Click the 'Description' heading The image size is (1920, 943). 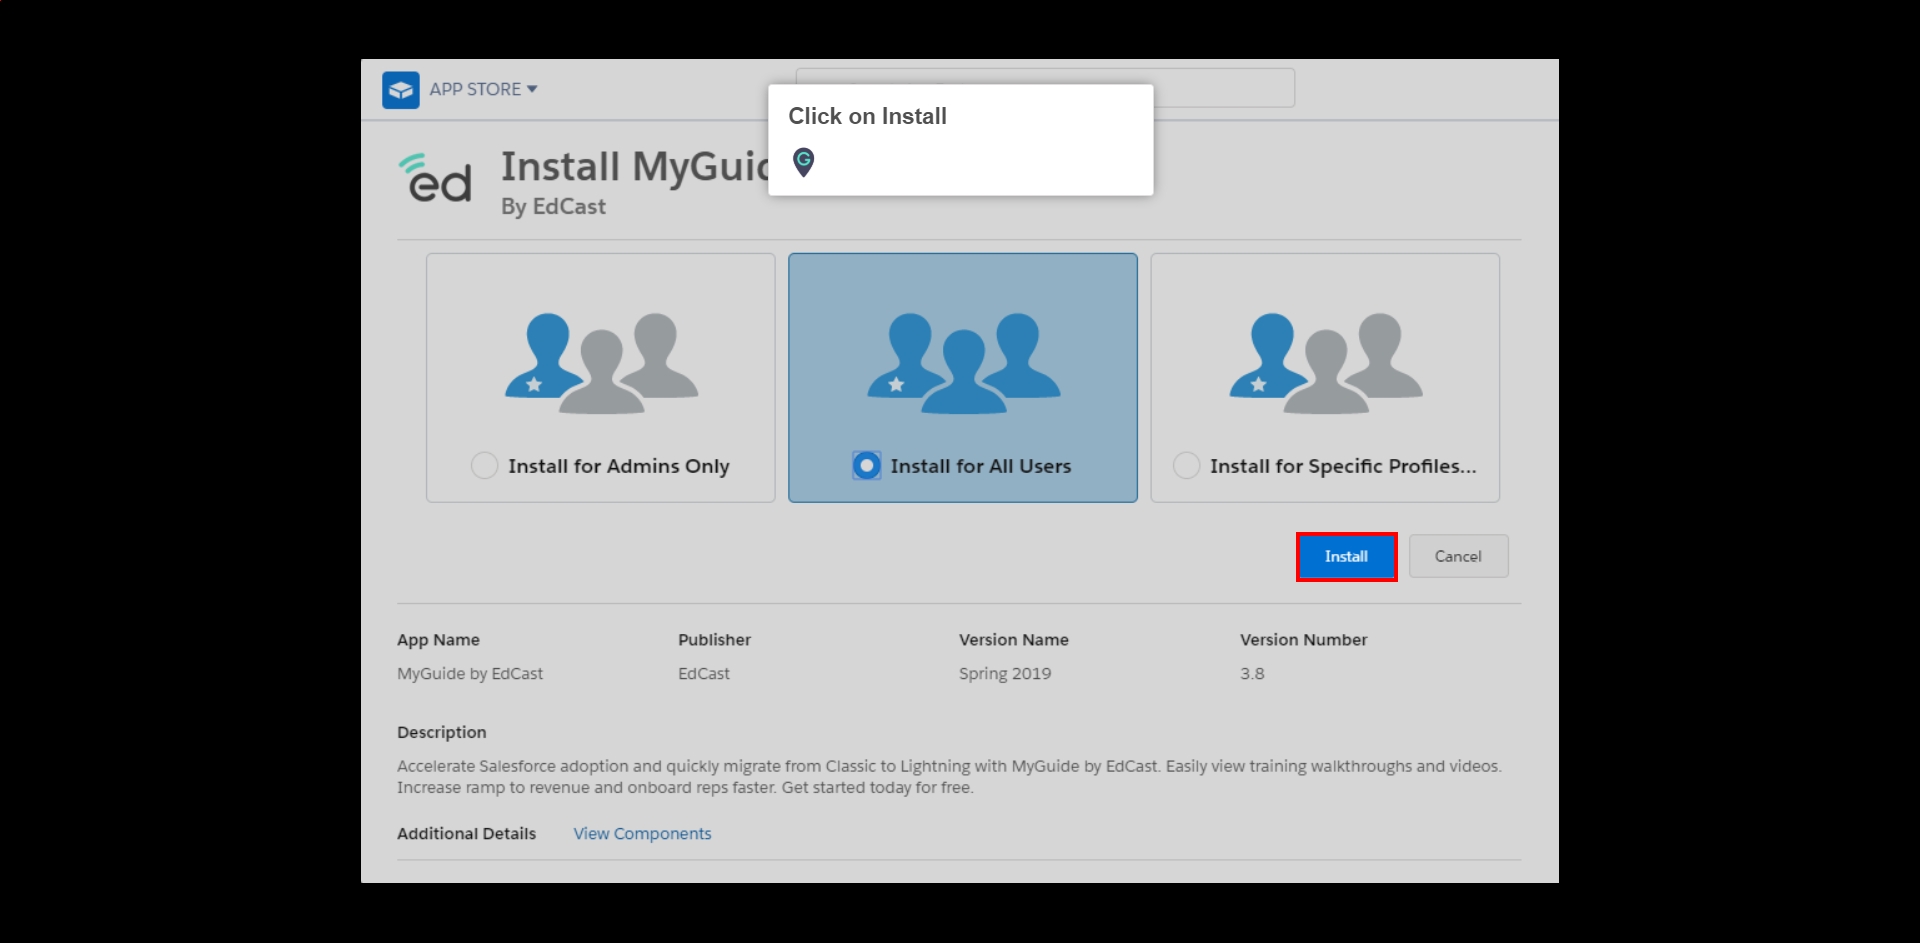pyautogui.click(x=441, y=733)
